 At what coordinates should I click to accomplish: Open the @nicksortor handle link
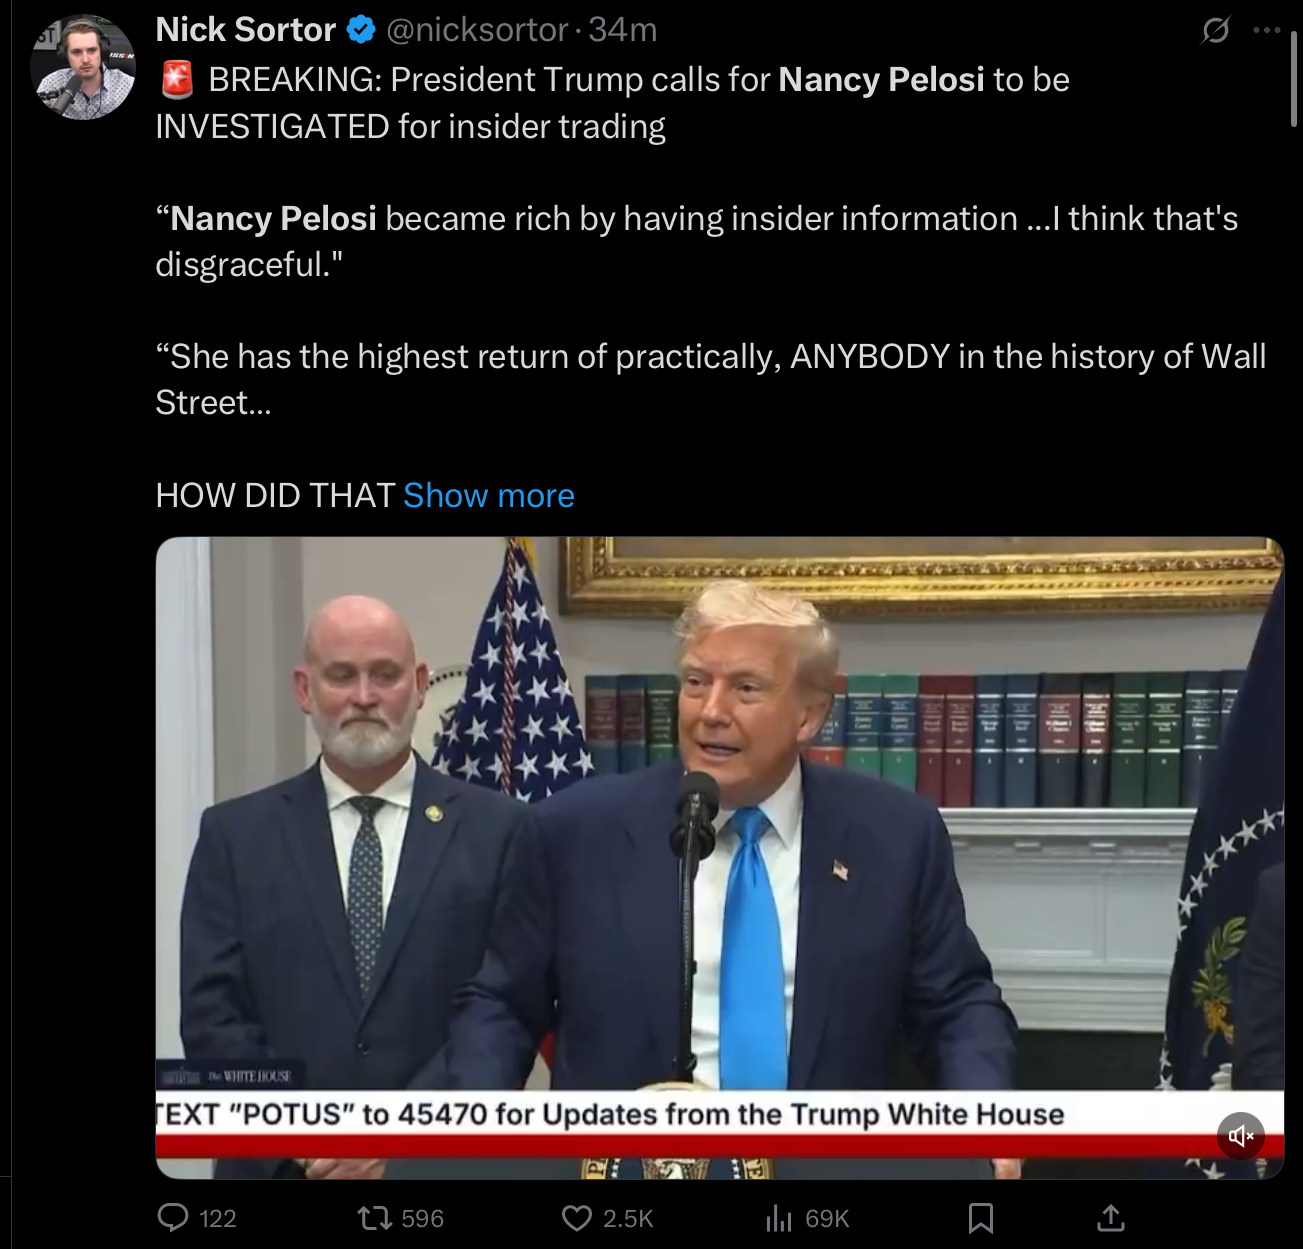coord(477,30)
